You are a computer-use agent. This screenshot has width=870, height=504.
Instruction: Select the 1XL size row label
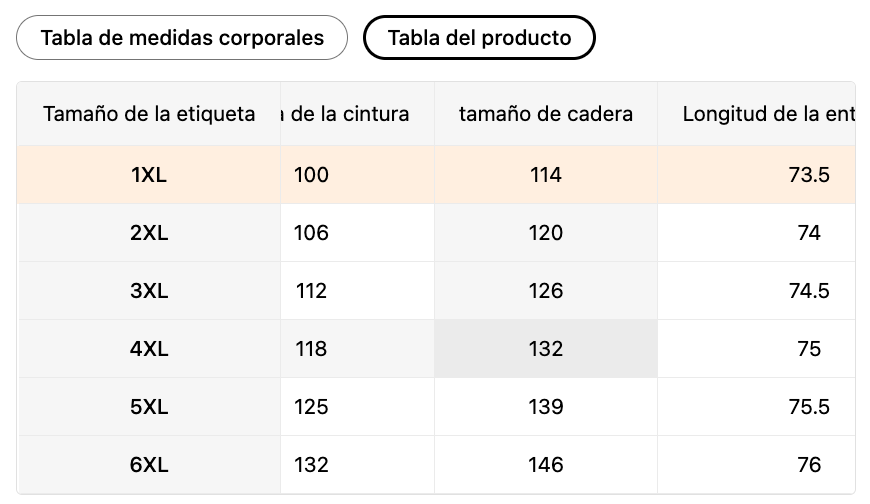click(149, 175)
